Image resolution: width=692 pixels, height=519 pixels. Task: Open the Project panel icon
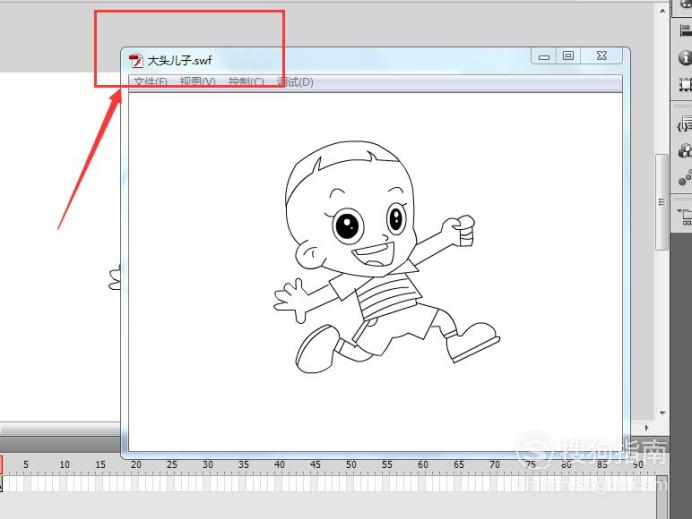[x=686, y=216]
